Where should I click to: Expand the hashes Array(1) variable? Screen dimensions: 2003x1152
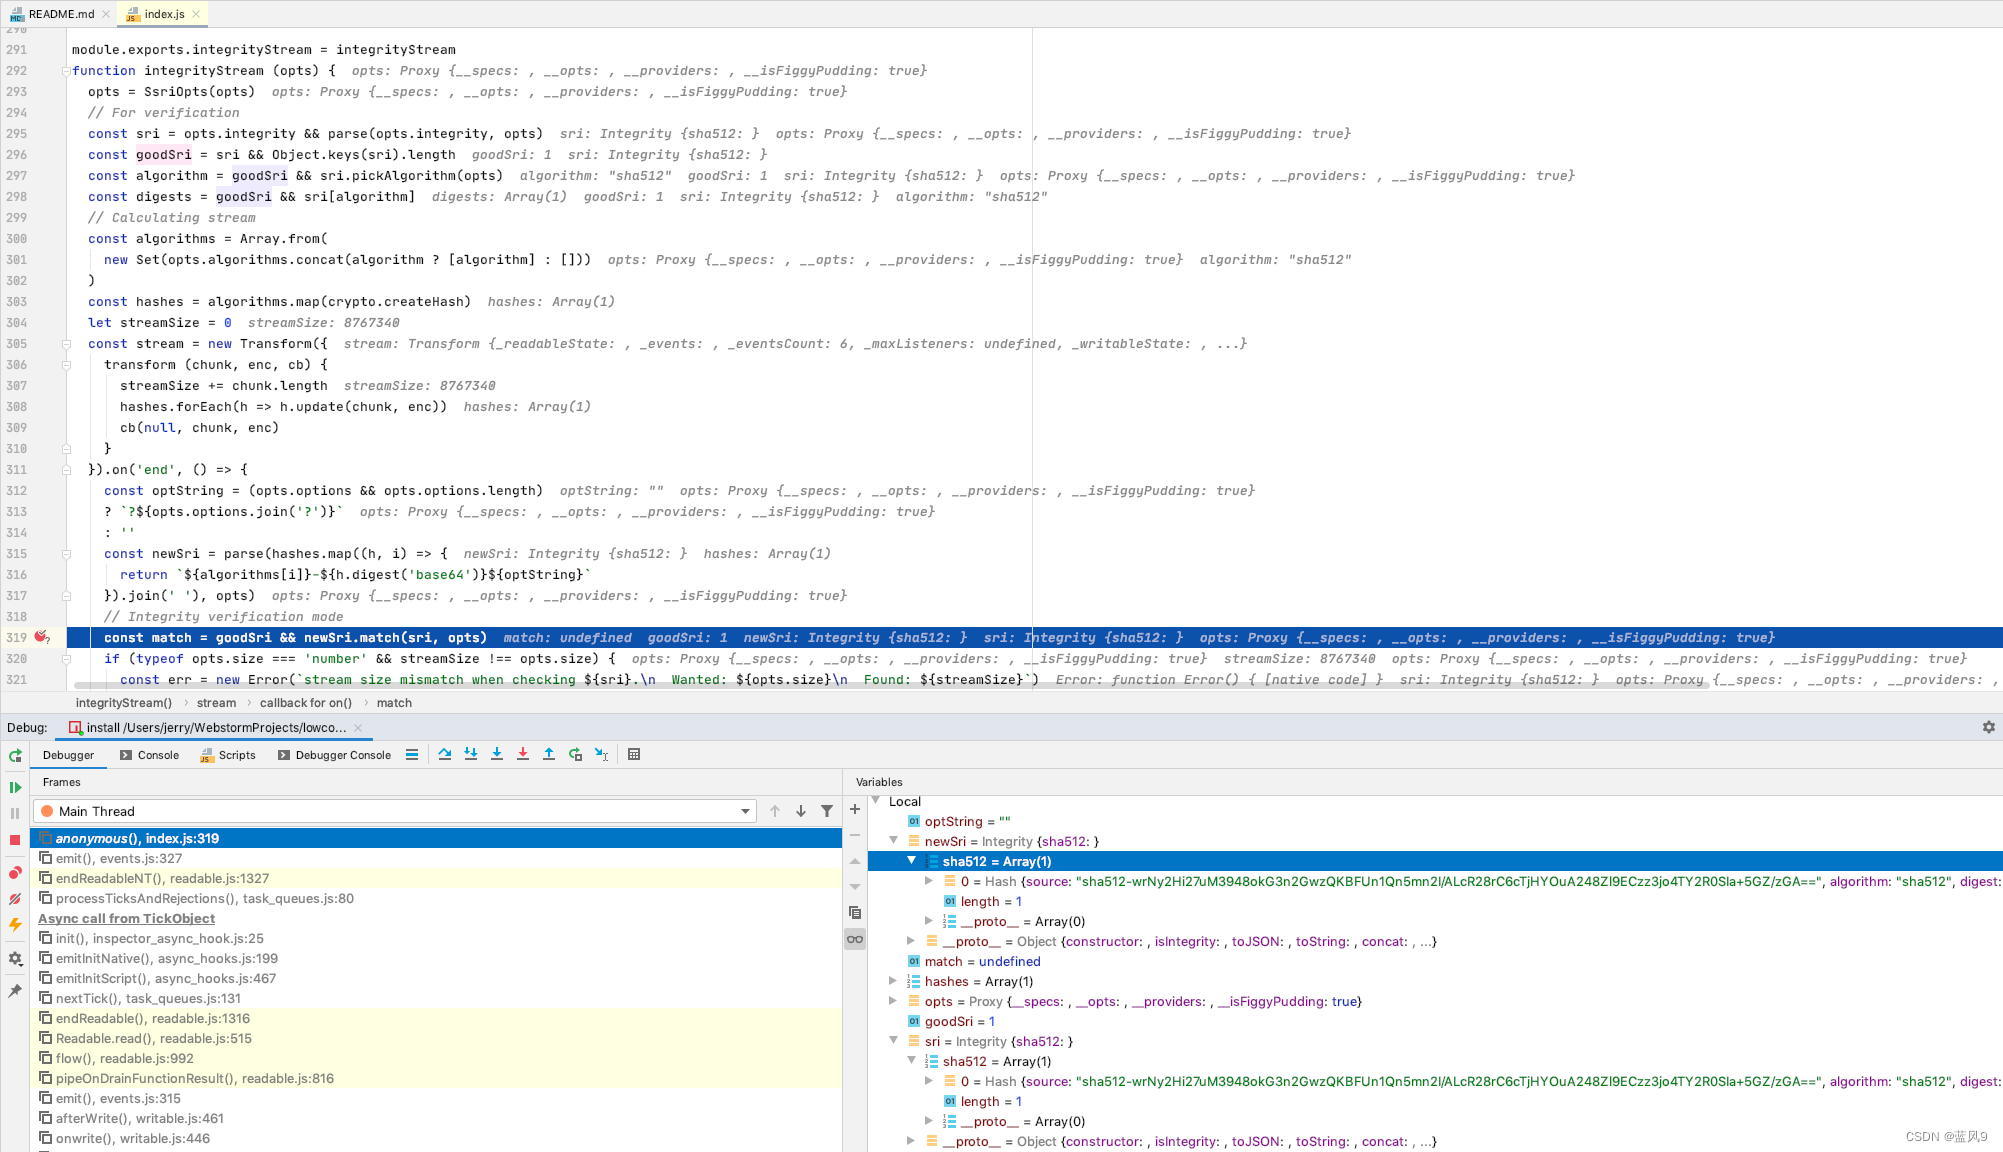[893, 982]
